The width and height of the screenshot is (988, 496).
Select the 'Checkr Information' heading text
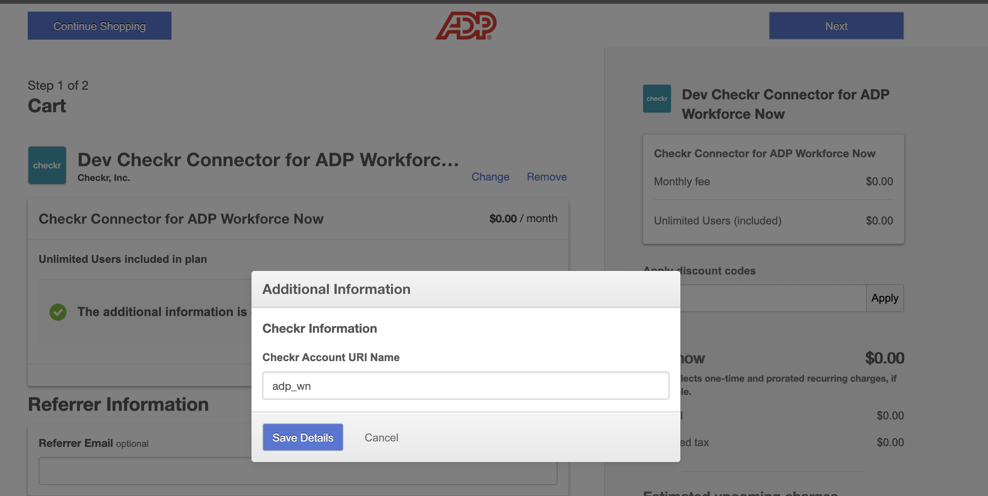pos(319,328)
